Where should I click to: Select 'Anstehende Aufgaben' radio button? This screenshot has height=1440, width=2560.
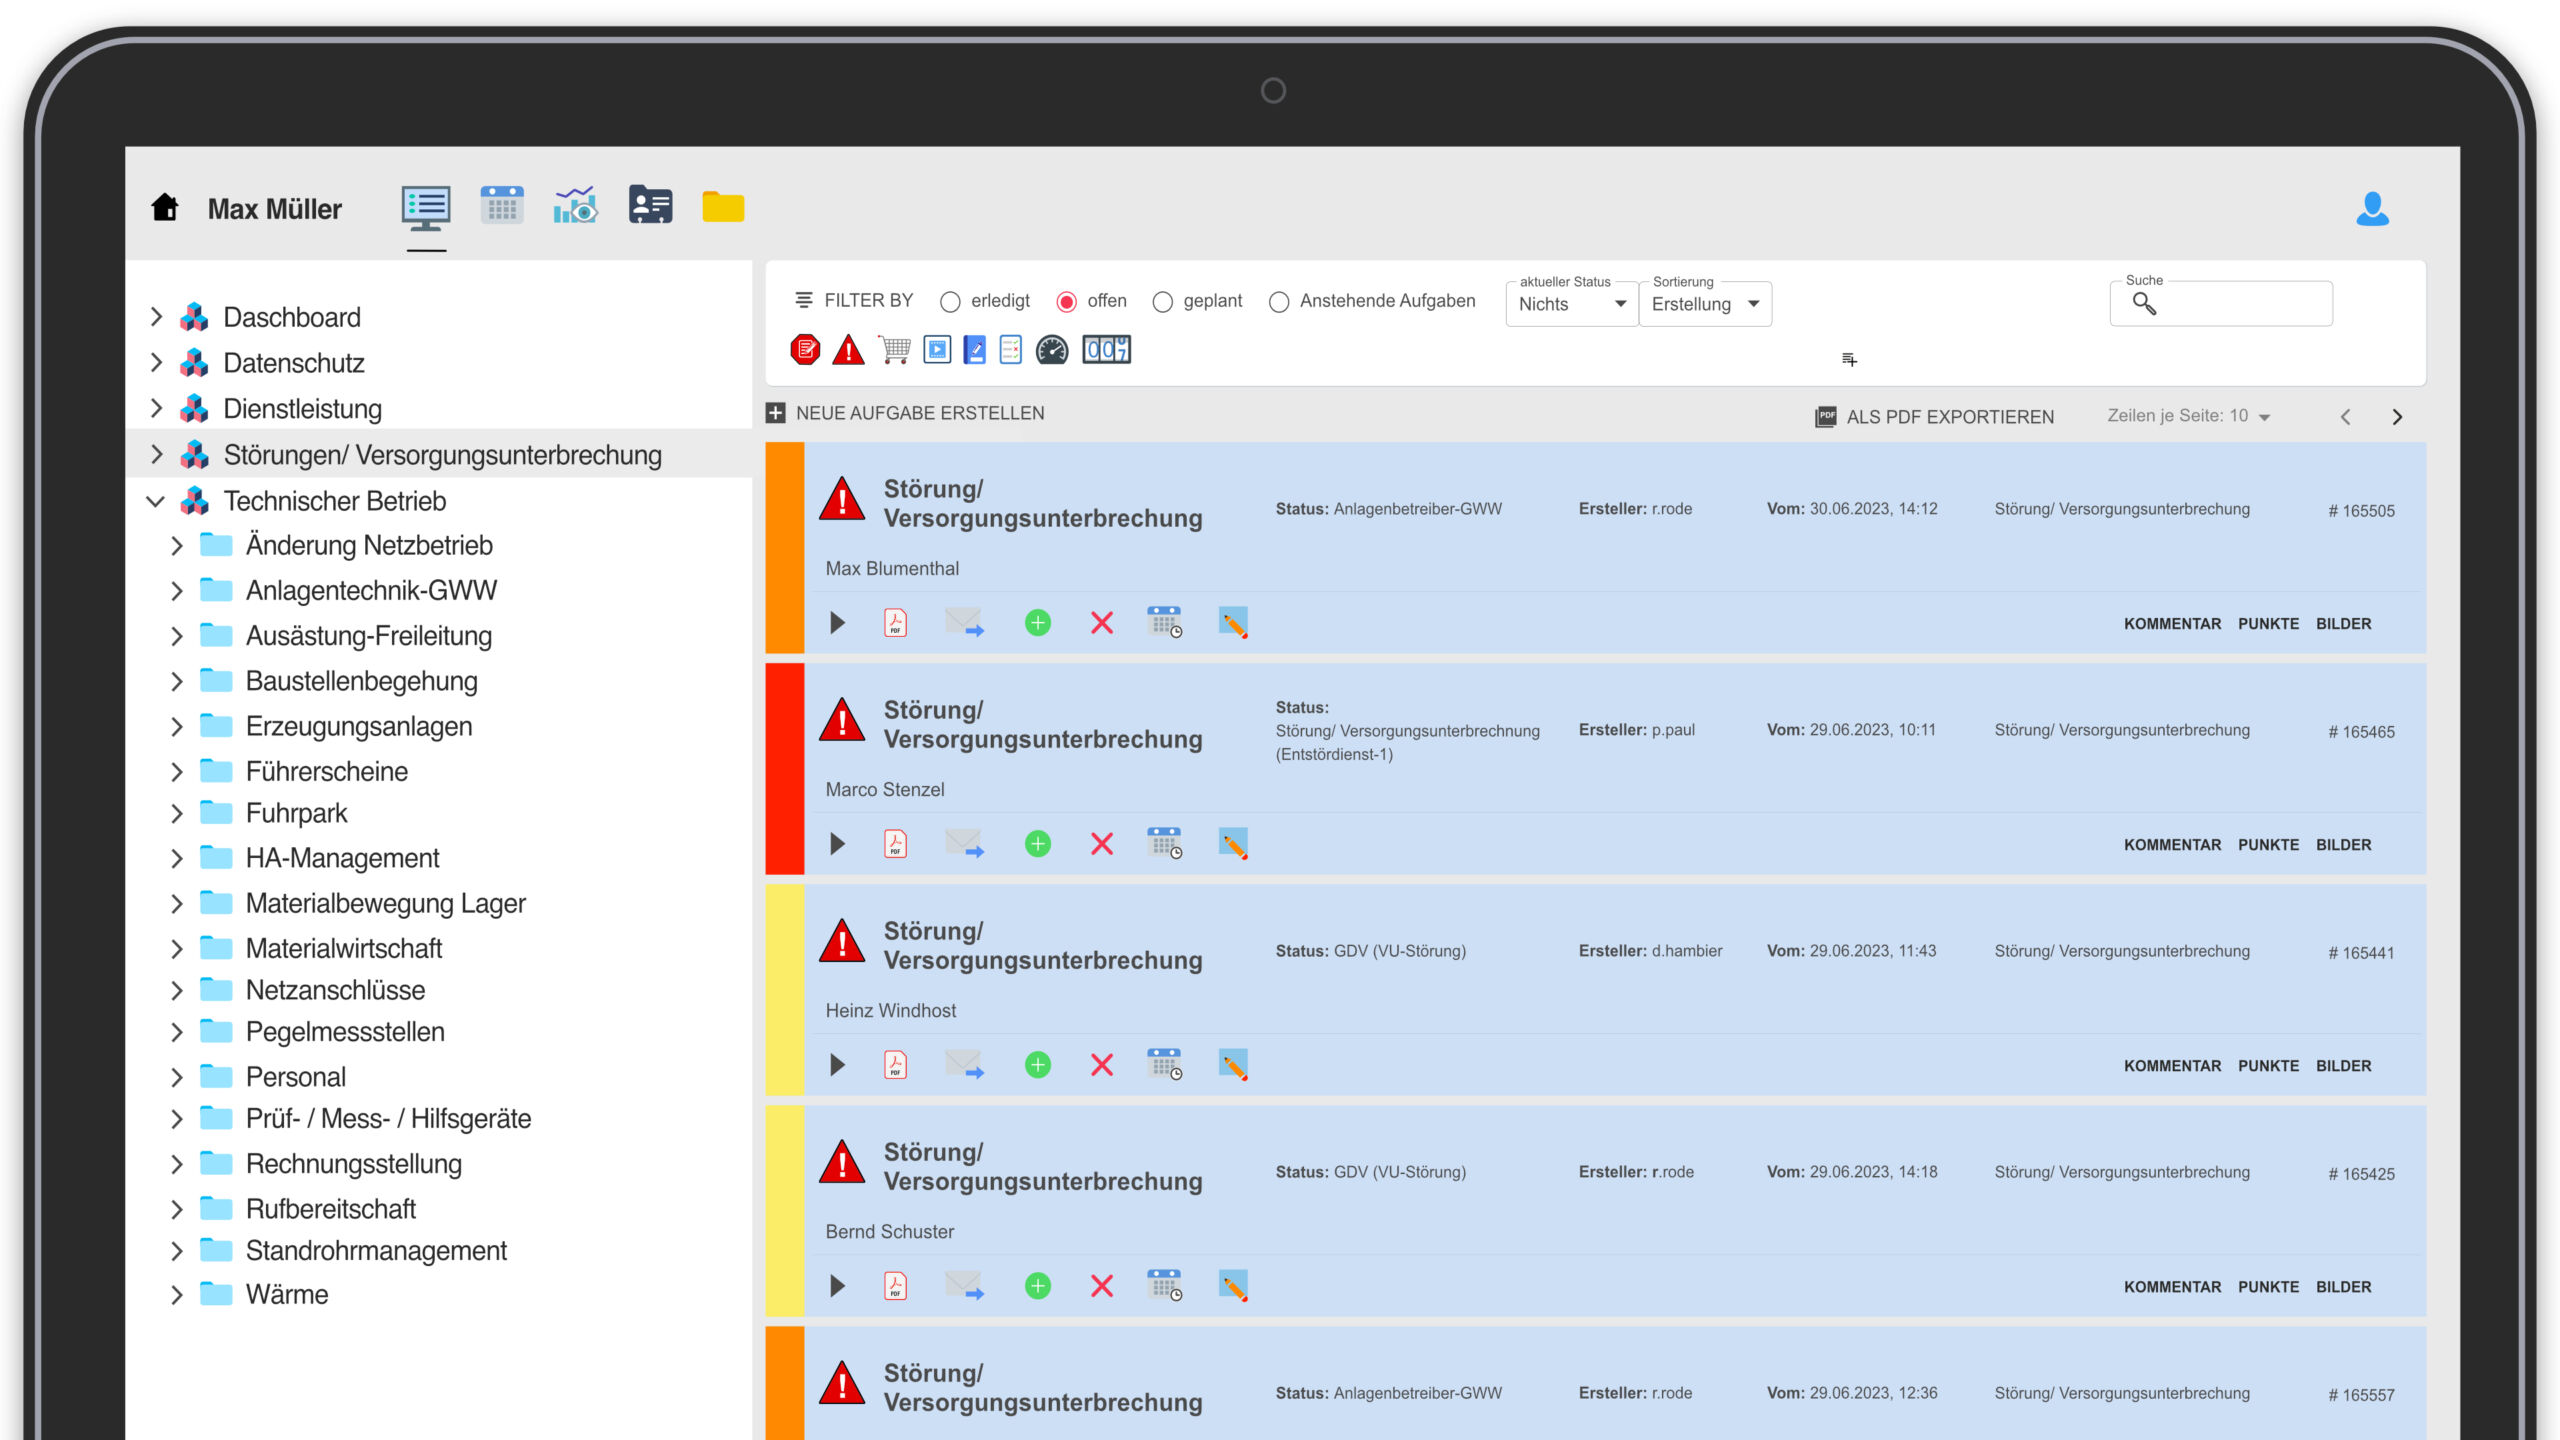pos(1279,302)
